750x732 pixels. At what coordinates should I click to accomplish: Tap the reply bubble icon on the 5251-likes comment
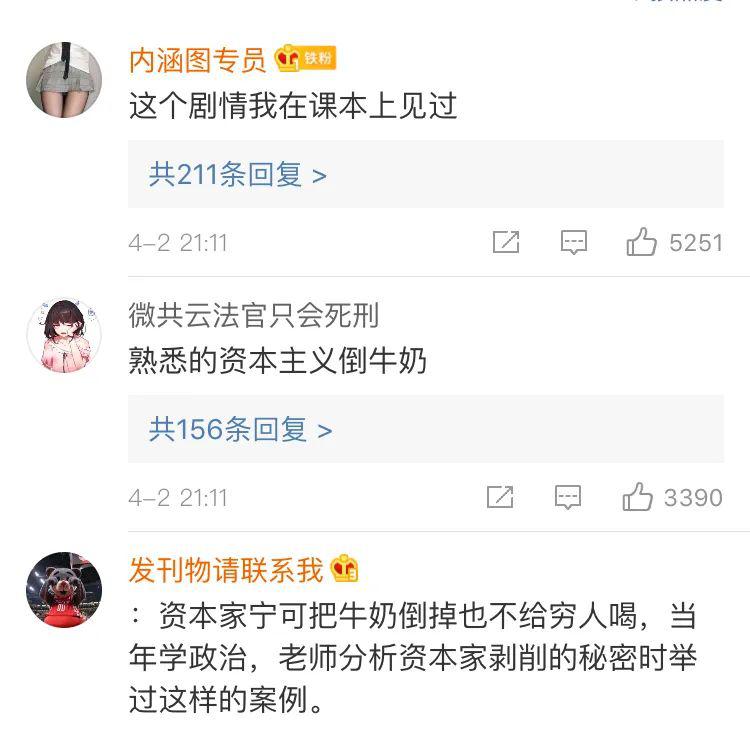(574, 242)
